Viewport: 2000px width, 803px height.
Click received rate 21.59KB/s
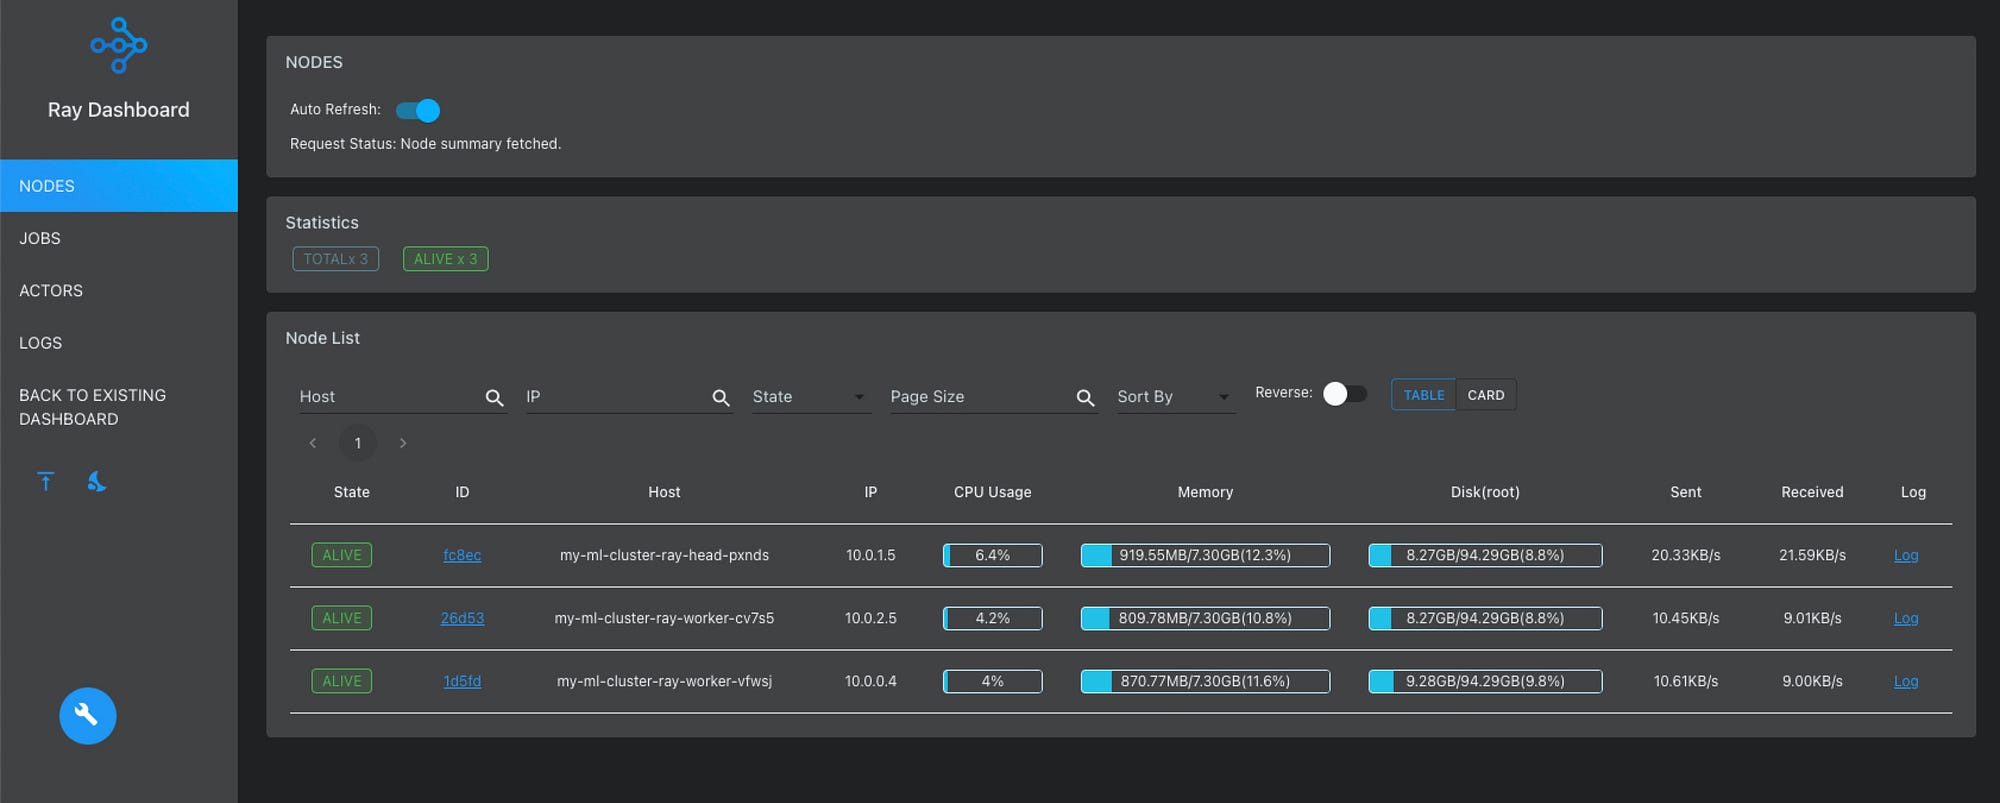(x=1812, y=555)
